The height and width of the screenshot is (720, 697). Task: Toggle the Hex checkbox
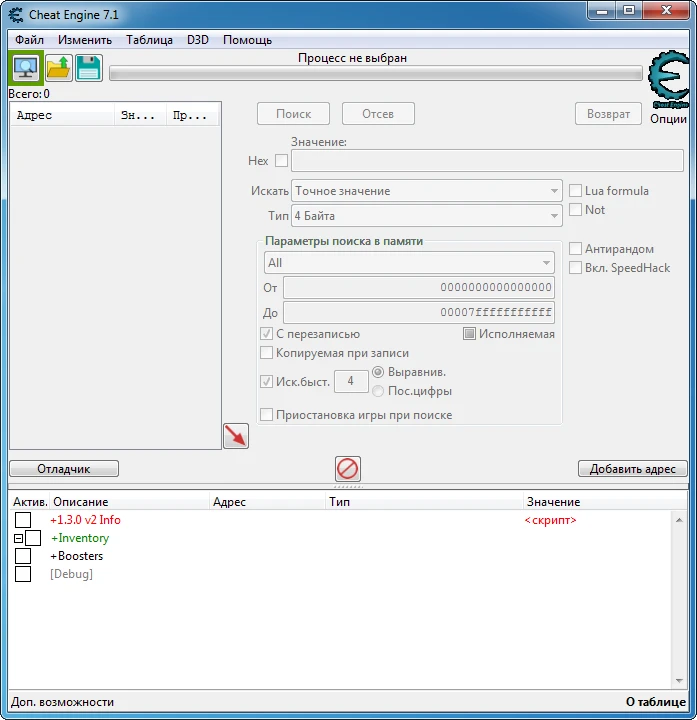(281, 161)
